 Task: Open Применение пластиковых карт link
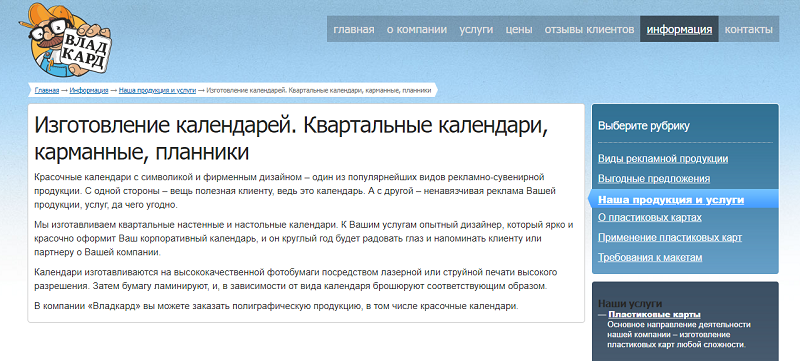670,238
